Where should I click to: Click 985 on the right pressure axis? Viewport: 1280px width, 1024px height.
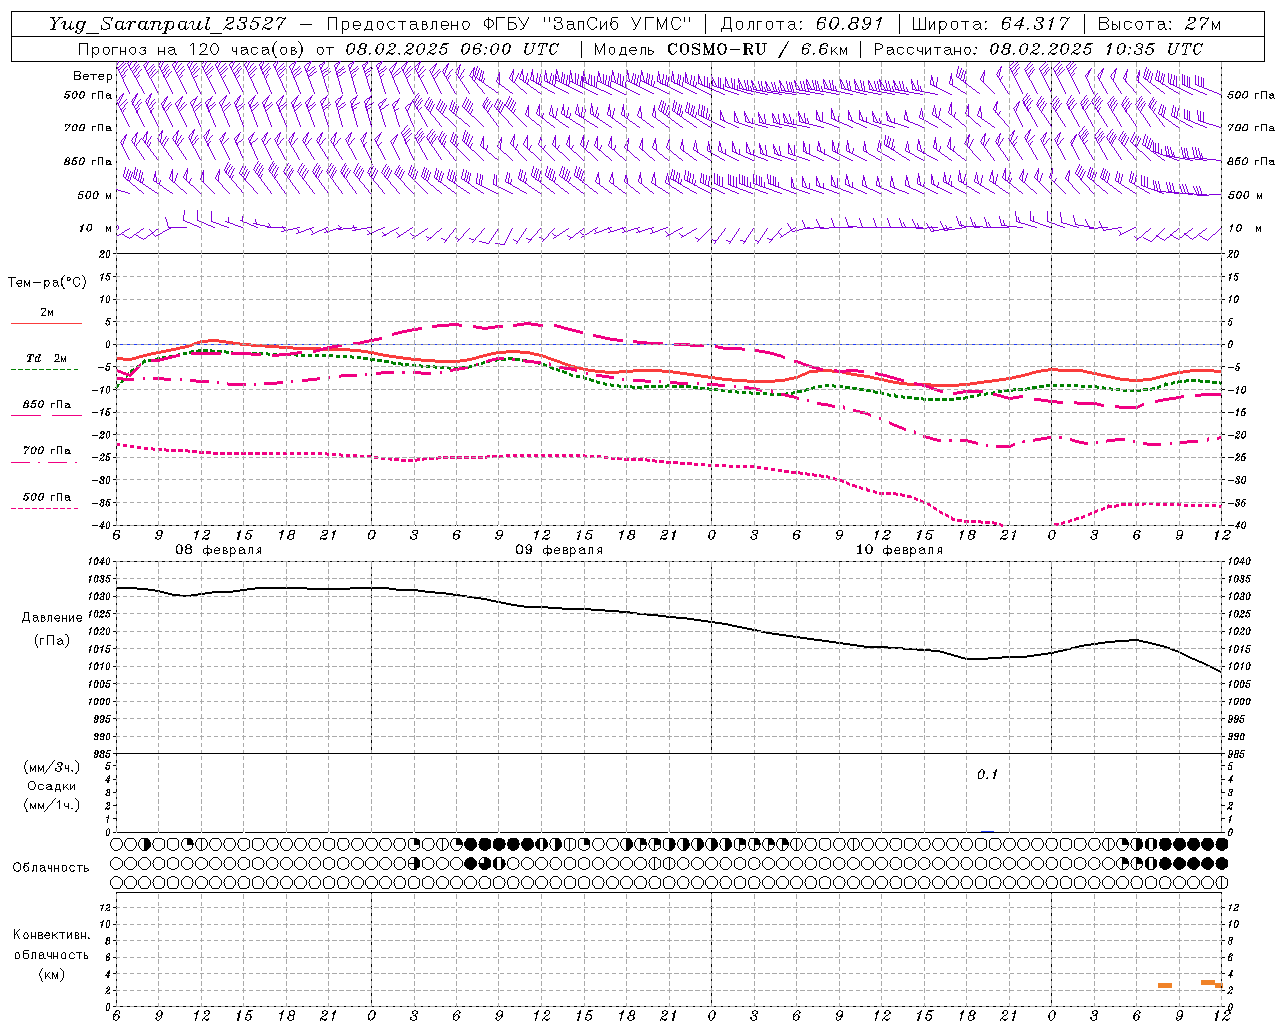1238,754
